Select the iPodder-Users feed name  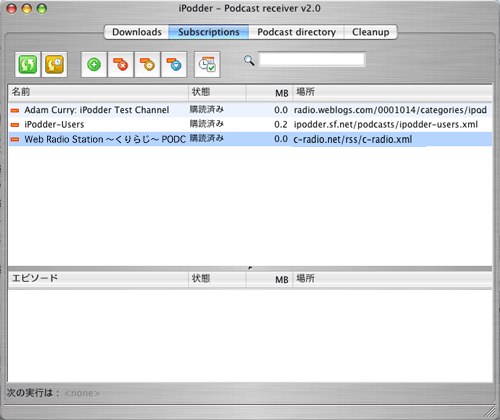pos(54,125)
